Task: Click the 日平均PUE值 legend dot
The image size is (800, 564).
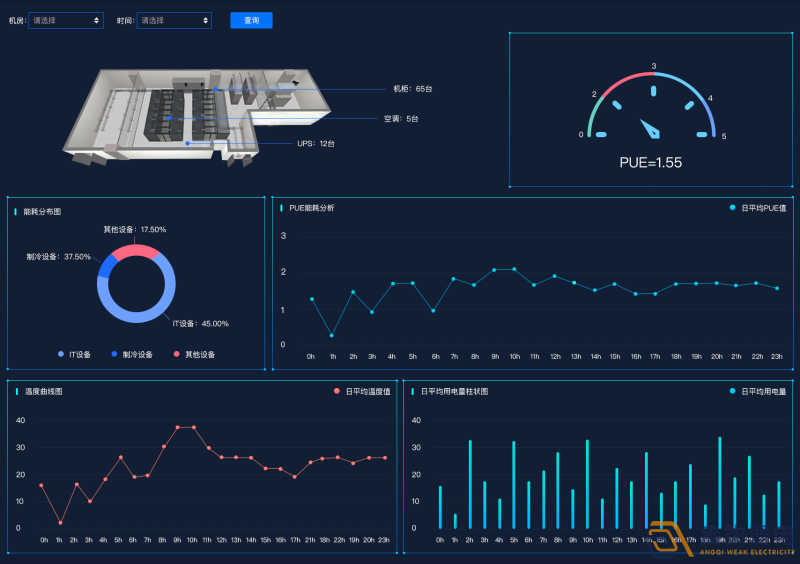Action: [732, 208]
